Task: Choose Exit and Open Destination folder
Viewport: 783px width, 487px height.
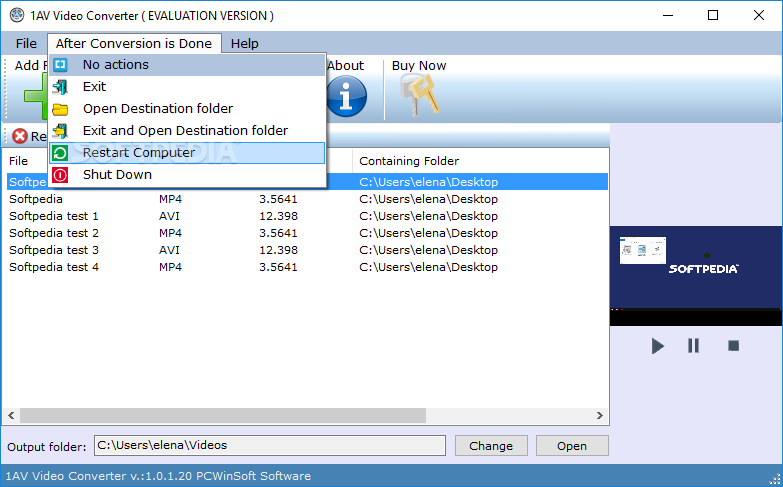Action: click(187, 131)
